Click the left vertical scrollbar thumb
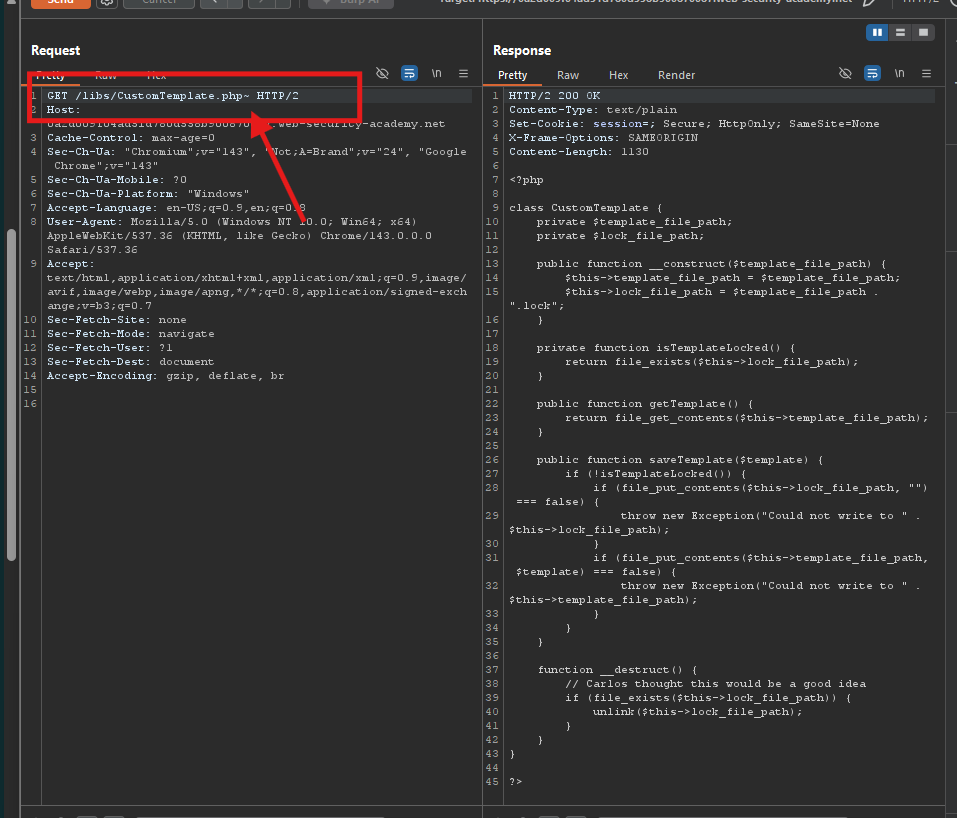The width and height of the screenshot is (957, 818). [x=11, y=394]
